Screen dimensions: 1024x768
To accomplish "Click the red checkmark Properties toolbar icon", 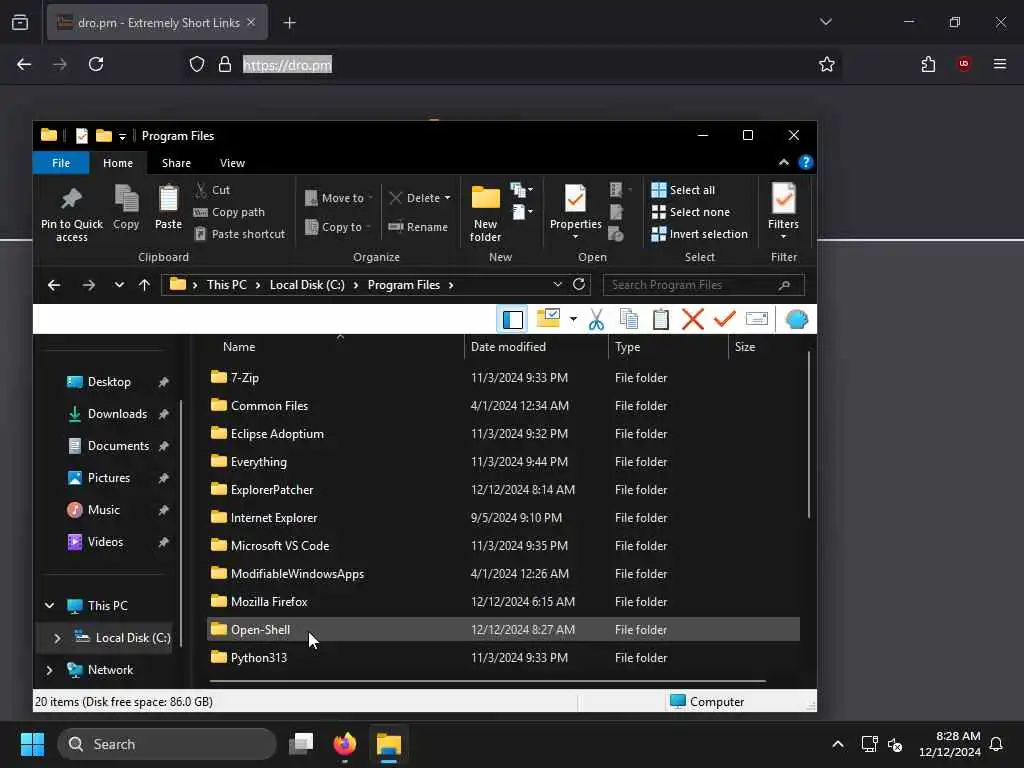I will click(724, 319).
